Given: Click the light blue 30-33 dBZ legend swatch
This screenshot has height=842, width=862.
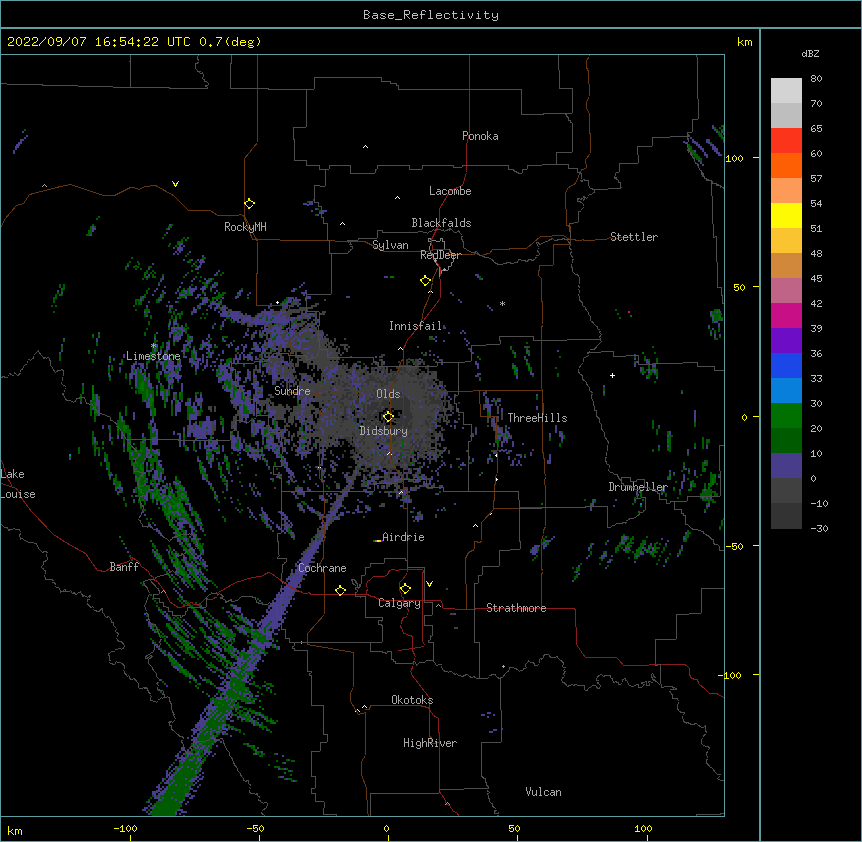Looking at the screenshot, I should click(x=786, y=391).
